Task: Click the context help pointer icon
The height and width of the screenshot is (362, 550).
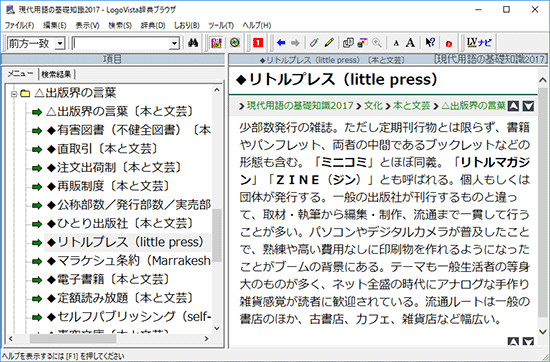Action: pyautogui.click(x=430, y=43)
